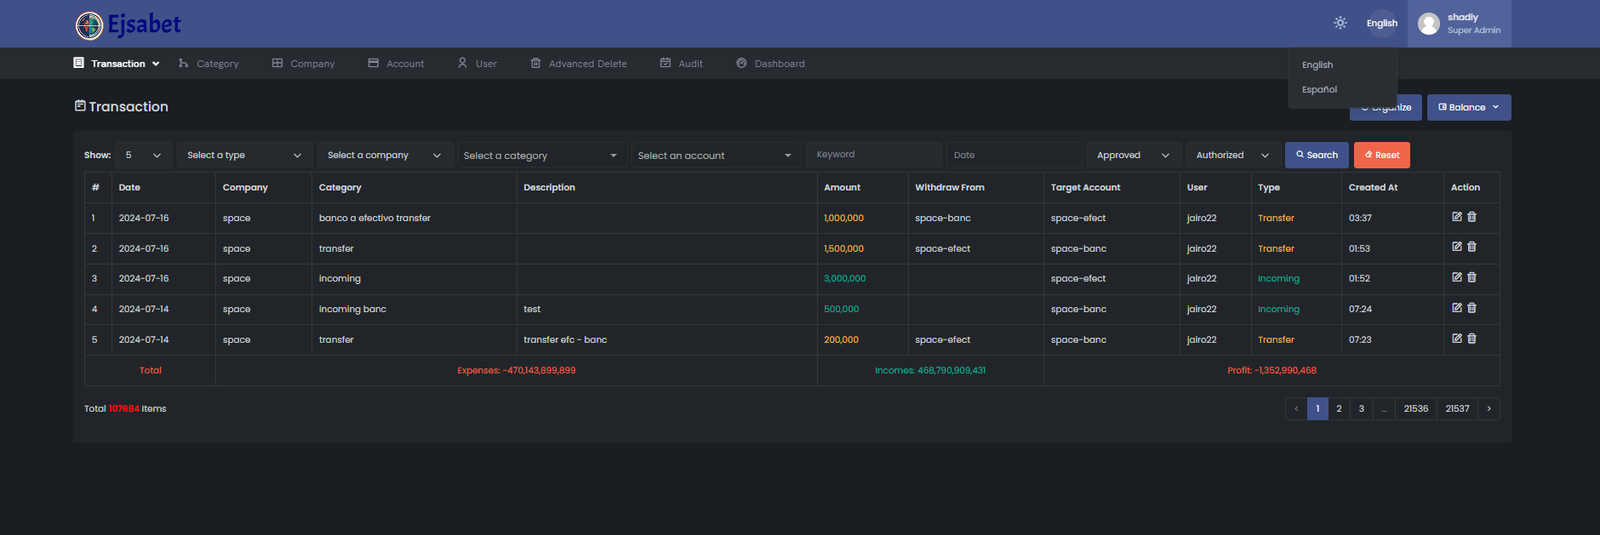Open the Approved status dropdown
Viewport: 1600px width, 535px height.
point(1132,155)
